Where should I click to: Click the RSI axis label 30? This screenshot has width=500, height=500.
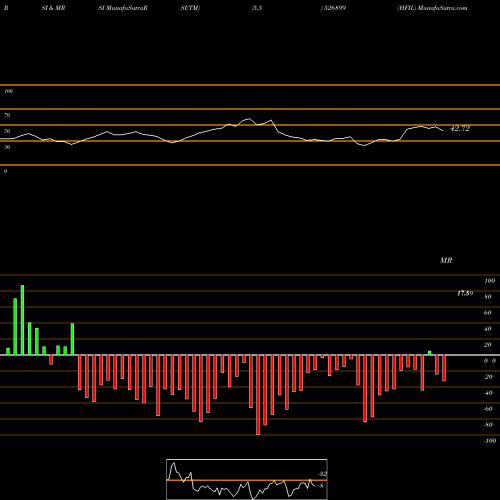pyautogui.click(x=7, y=147)
